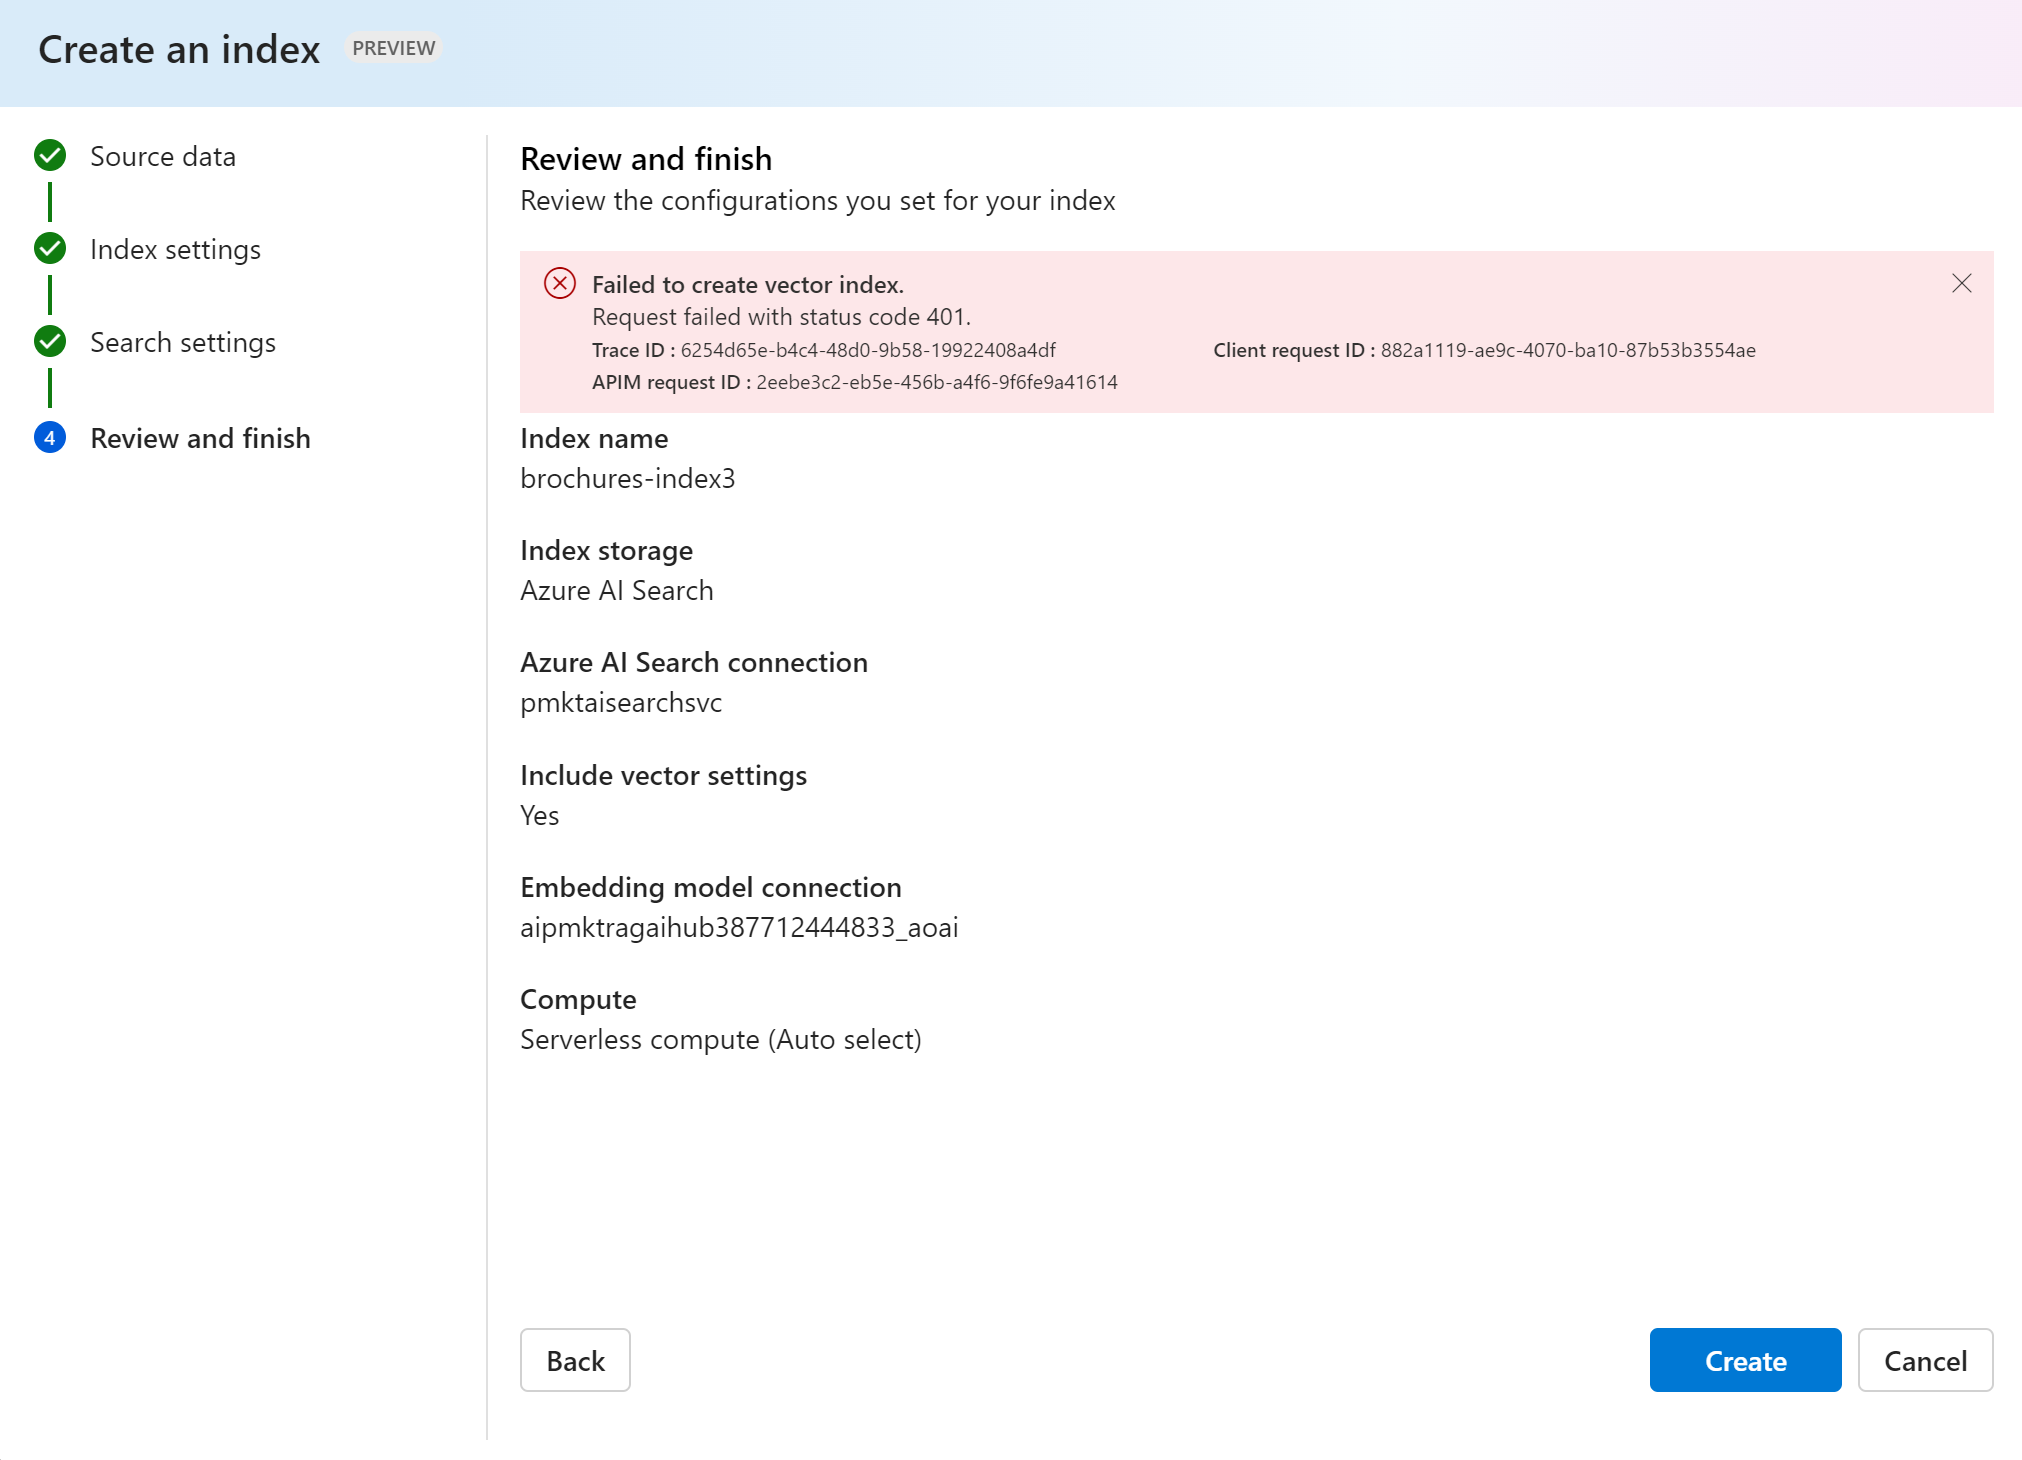Select the Review and finish step
The height and width of the screenshot is (1460, 2022).
click(200, 439)
